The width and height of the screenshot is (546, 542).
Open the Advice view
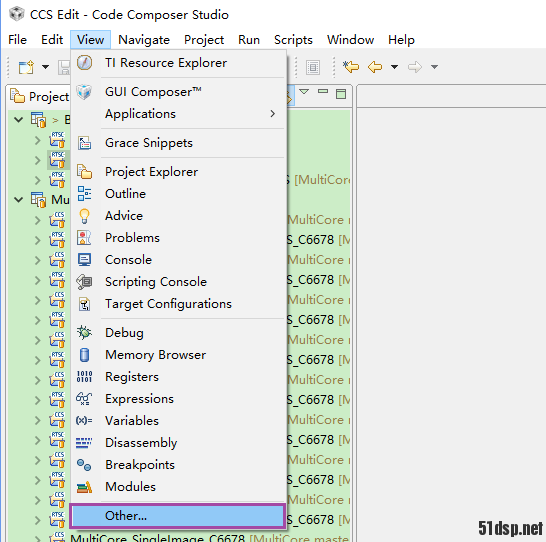(179, 216)
